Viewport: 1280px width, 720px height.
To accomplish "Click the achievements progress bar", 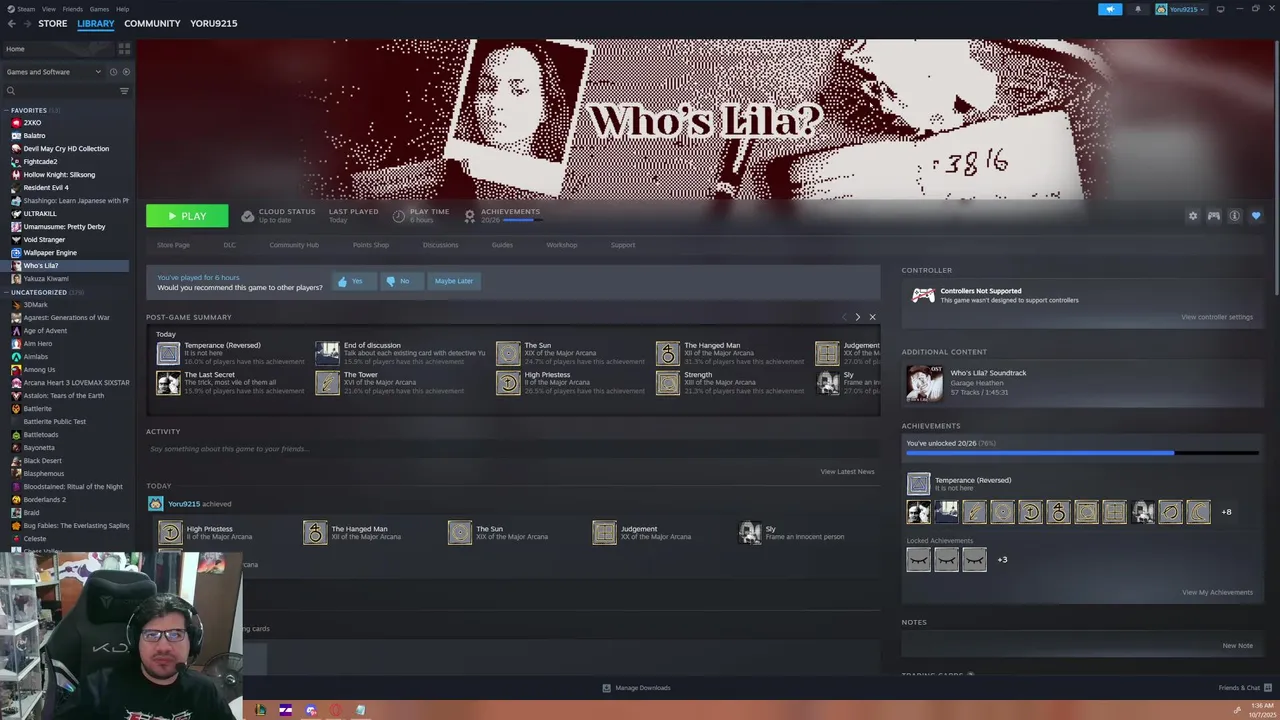I will click(x=1082, y=453).
